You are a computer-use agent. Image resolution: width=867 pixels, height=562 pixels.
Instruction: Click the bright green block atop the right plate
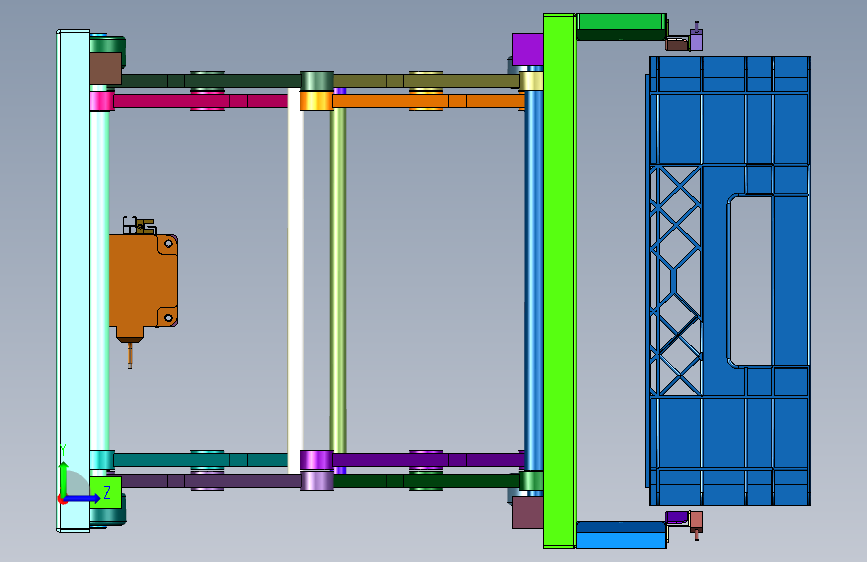[x=620, y=22]
